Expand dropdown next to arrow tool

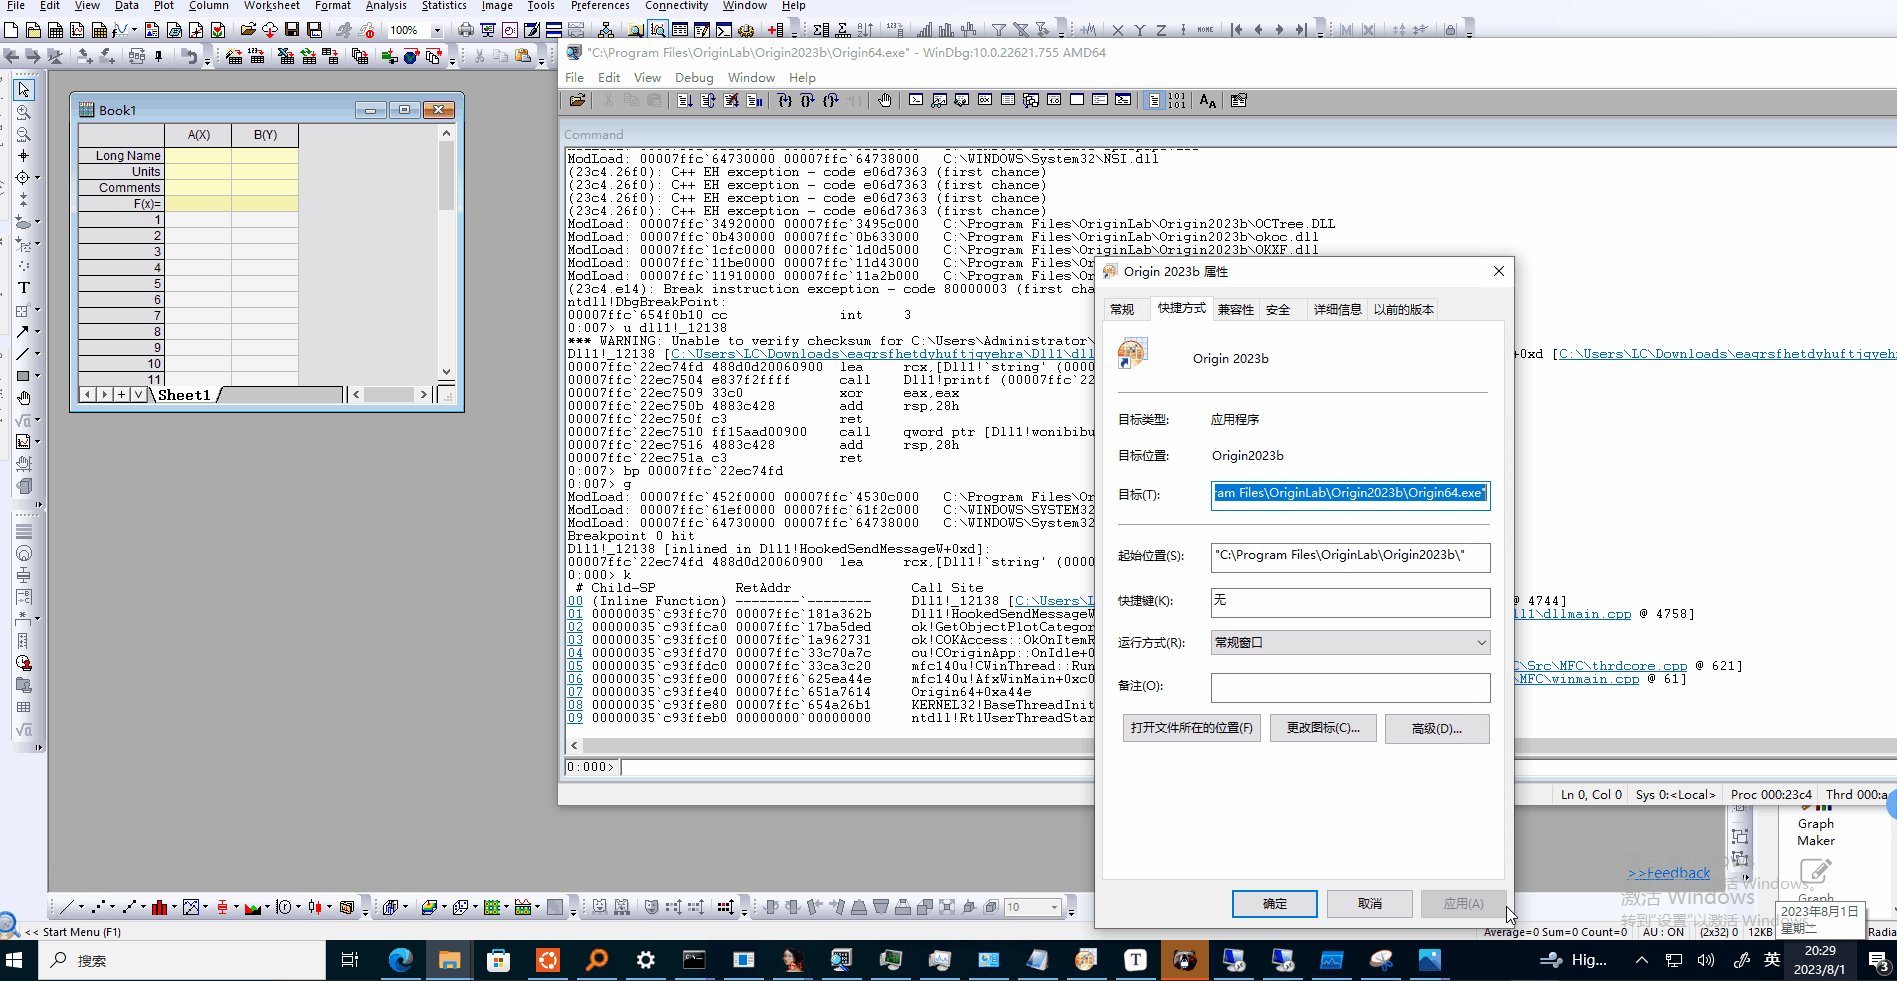[38, 332]
